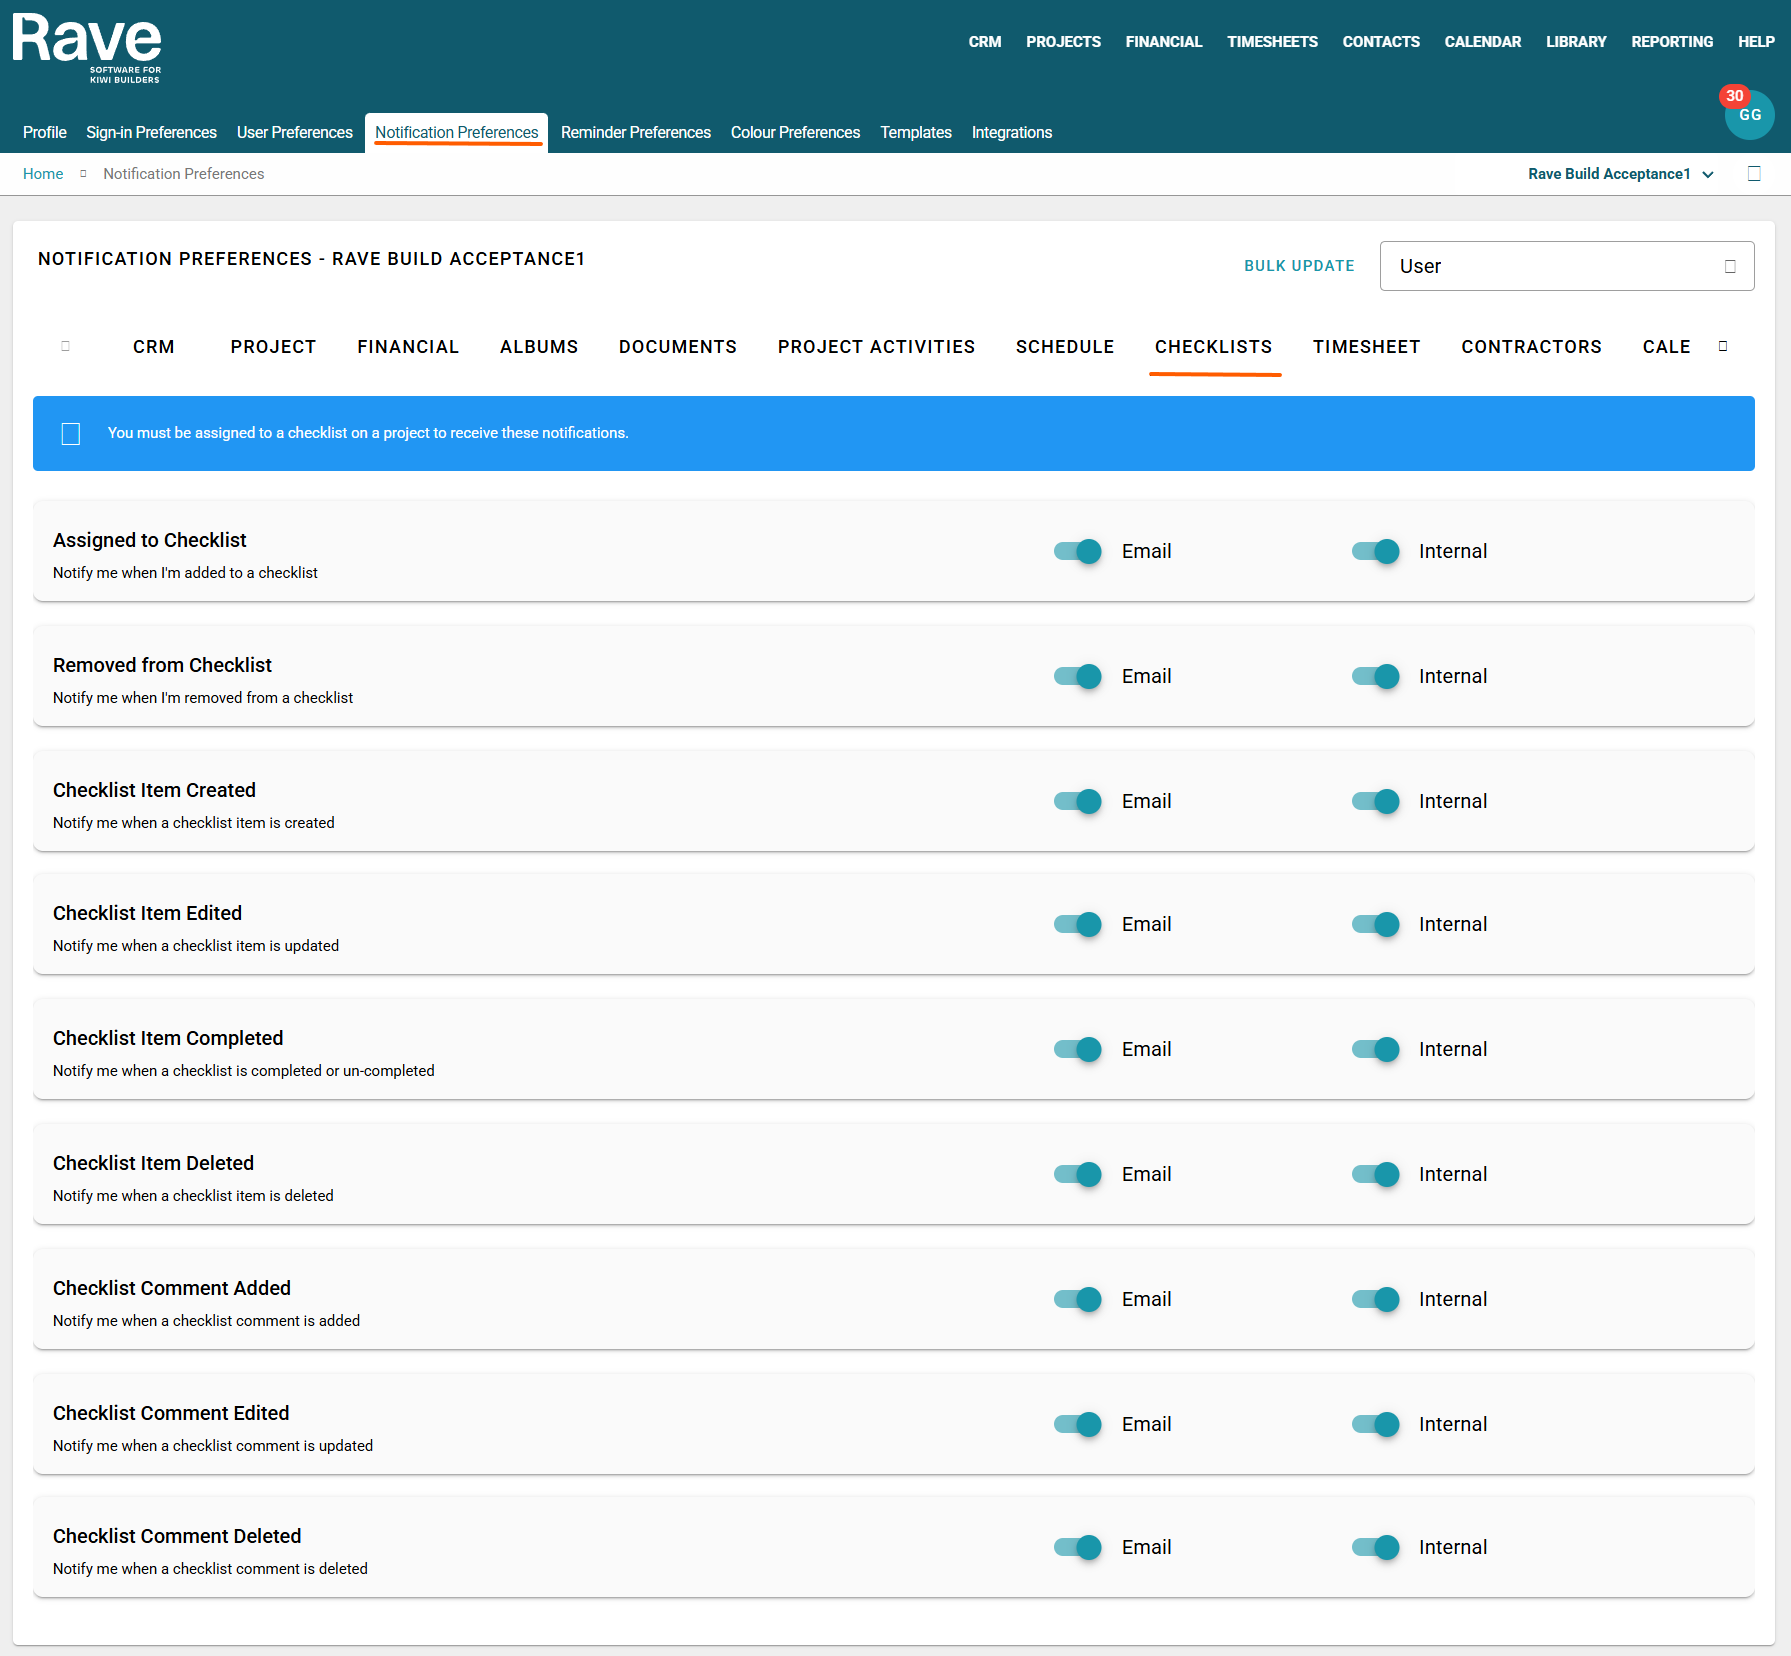Click the BULK UPDATE button
This screenshot has width=1791, height=1656.
click(x=1299, y=266)
